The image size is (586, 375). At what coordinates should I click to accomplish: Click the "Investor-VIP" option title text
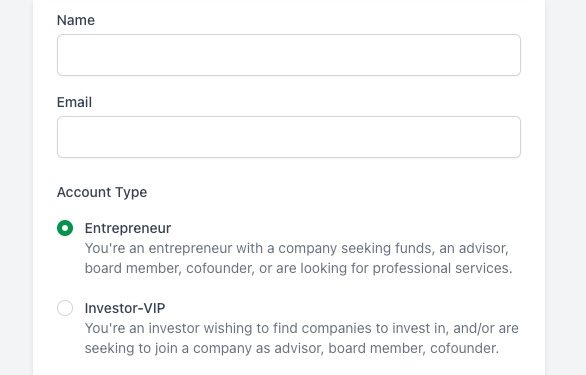click(x=125, y=308)
